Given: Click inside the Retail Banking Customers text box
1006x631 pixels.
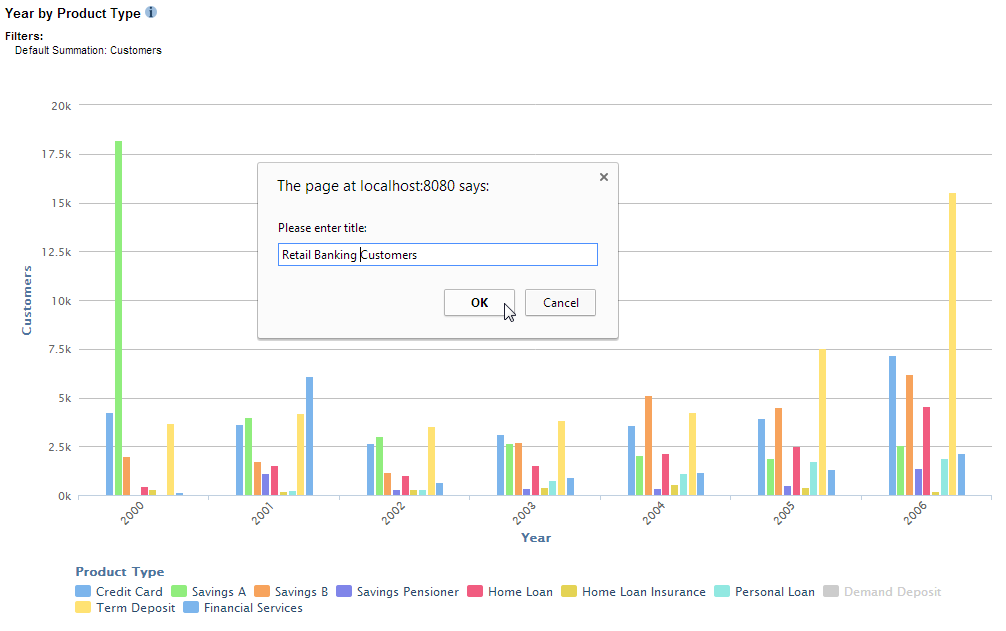Looking at the screenshot, I should click(x=437, y=254).
